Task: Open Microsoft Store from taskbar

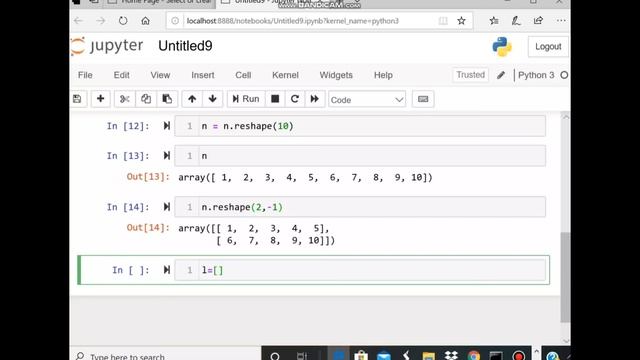Action: [361, 356]
